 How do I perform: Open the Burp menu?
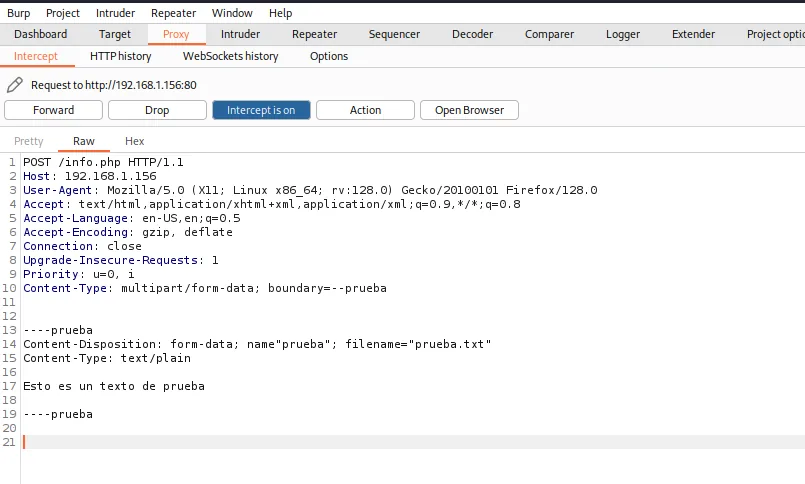(18, 13)
